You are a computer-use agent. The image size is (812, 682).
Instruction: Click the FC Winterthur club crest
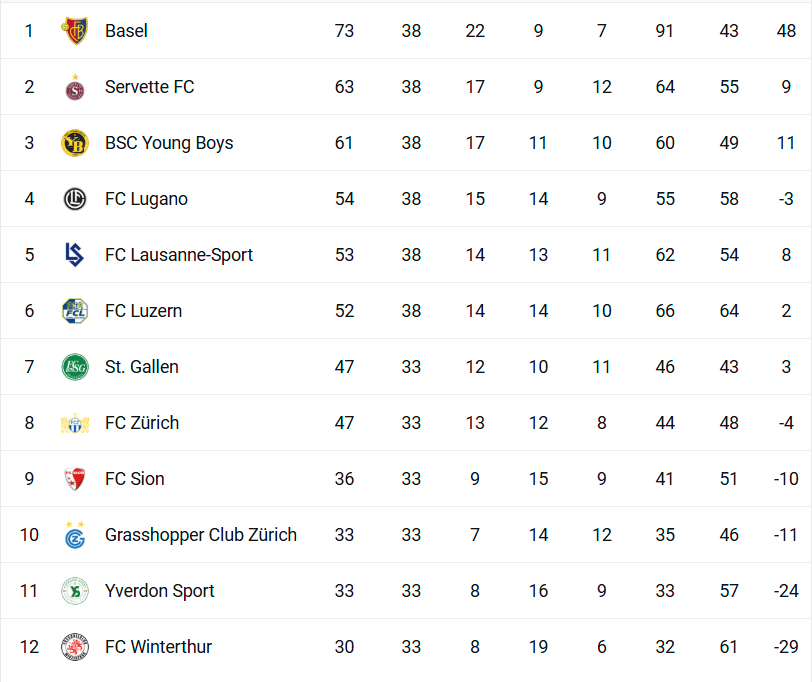[x=74, y=647]
